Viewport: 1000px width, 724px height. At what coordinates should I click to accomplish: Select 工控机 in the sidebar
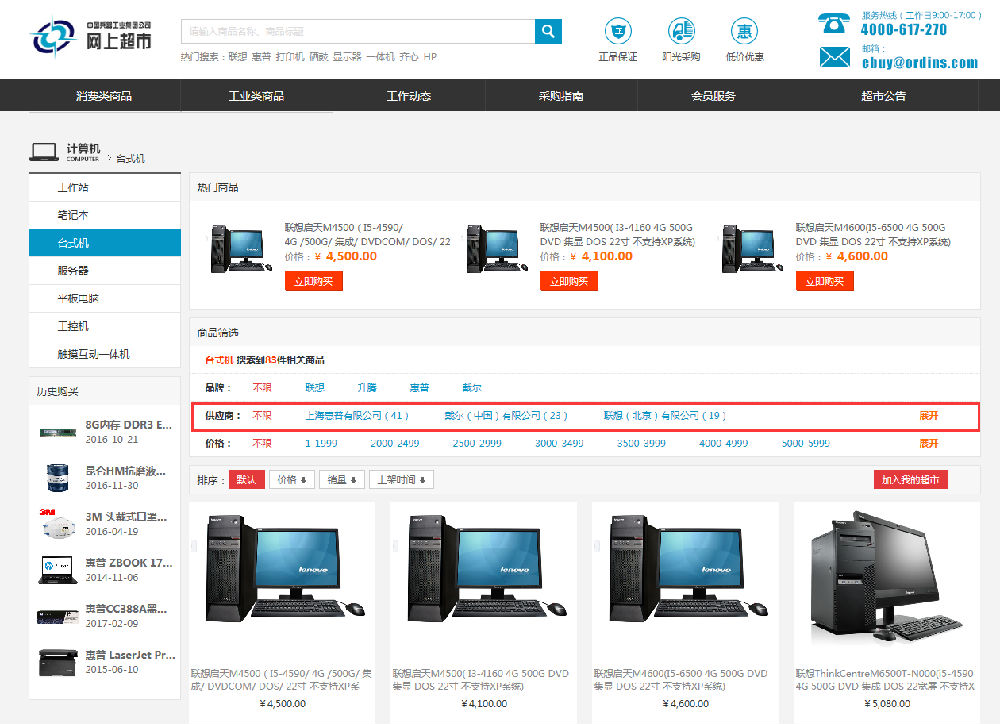tap(105, 326)
